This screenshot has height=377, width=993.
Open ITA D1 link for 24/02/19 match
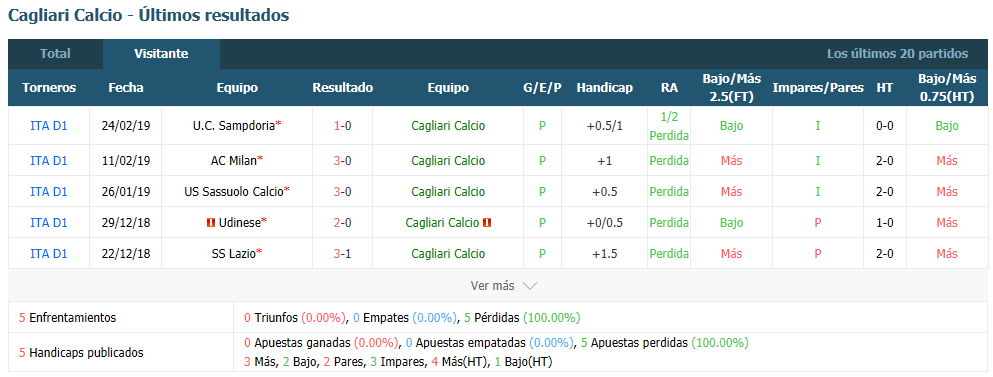pyautogui.click(x=49, y=125)
